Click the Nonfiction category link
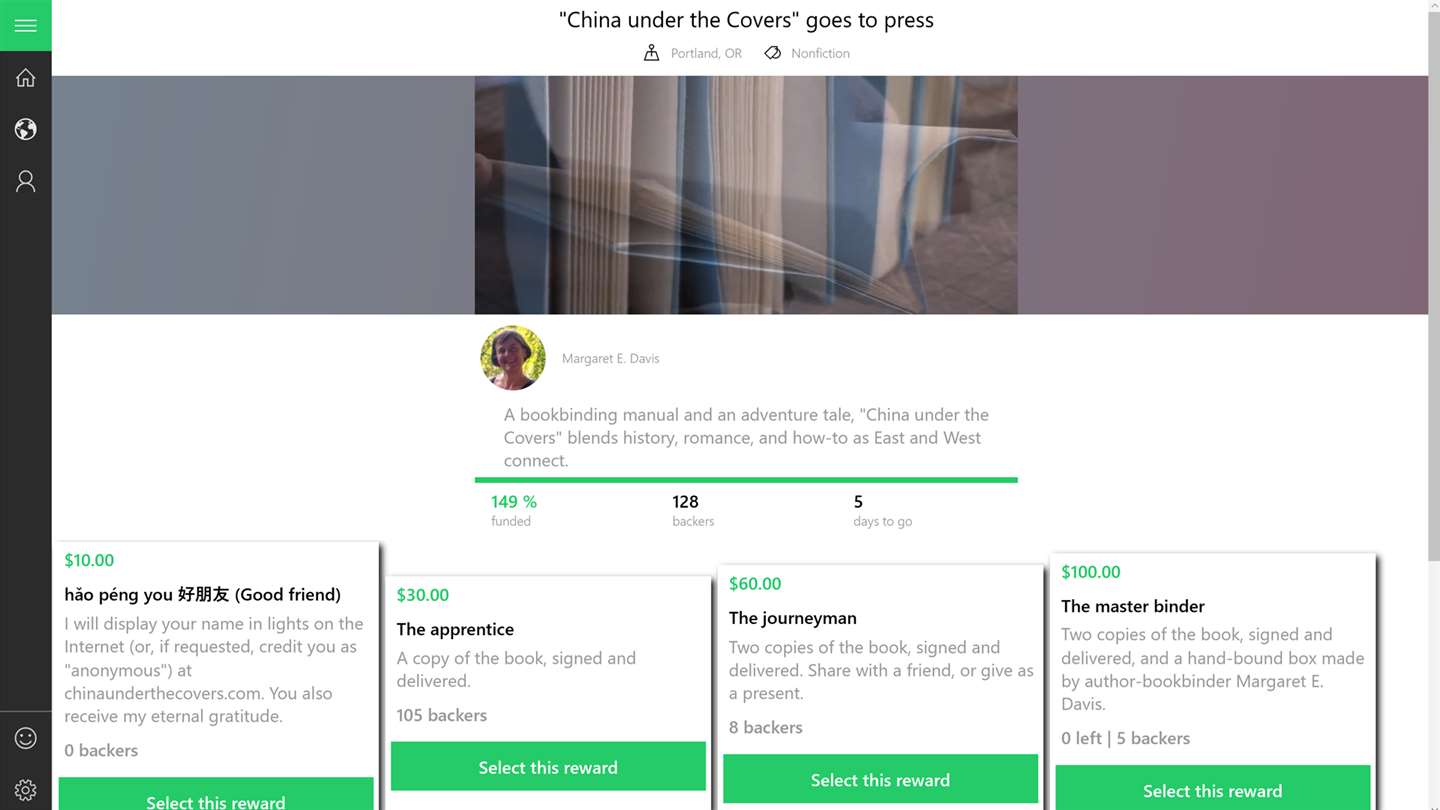 pyautogui.click(x=820, y=53)
